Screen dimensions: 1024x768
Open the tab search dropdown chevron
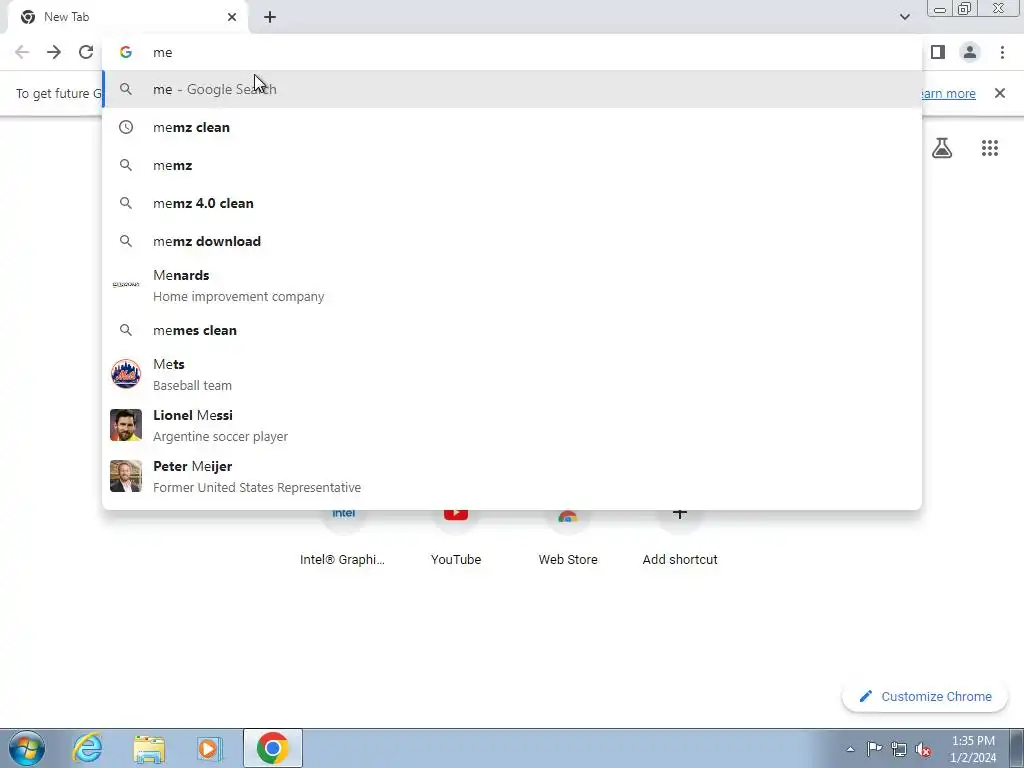coord(904,17)
